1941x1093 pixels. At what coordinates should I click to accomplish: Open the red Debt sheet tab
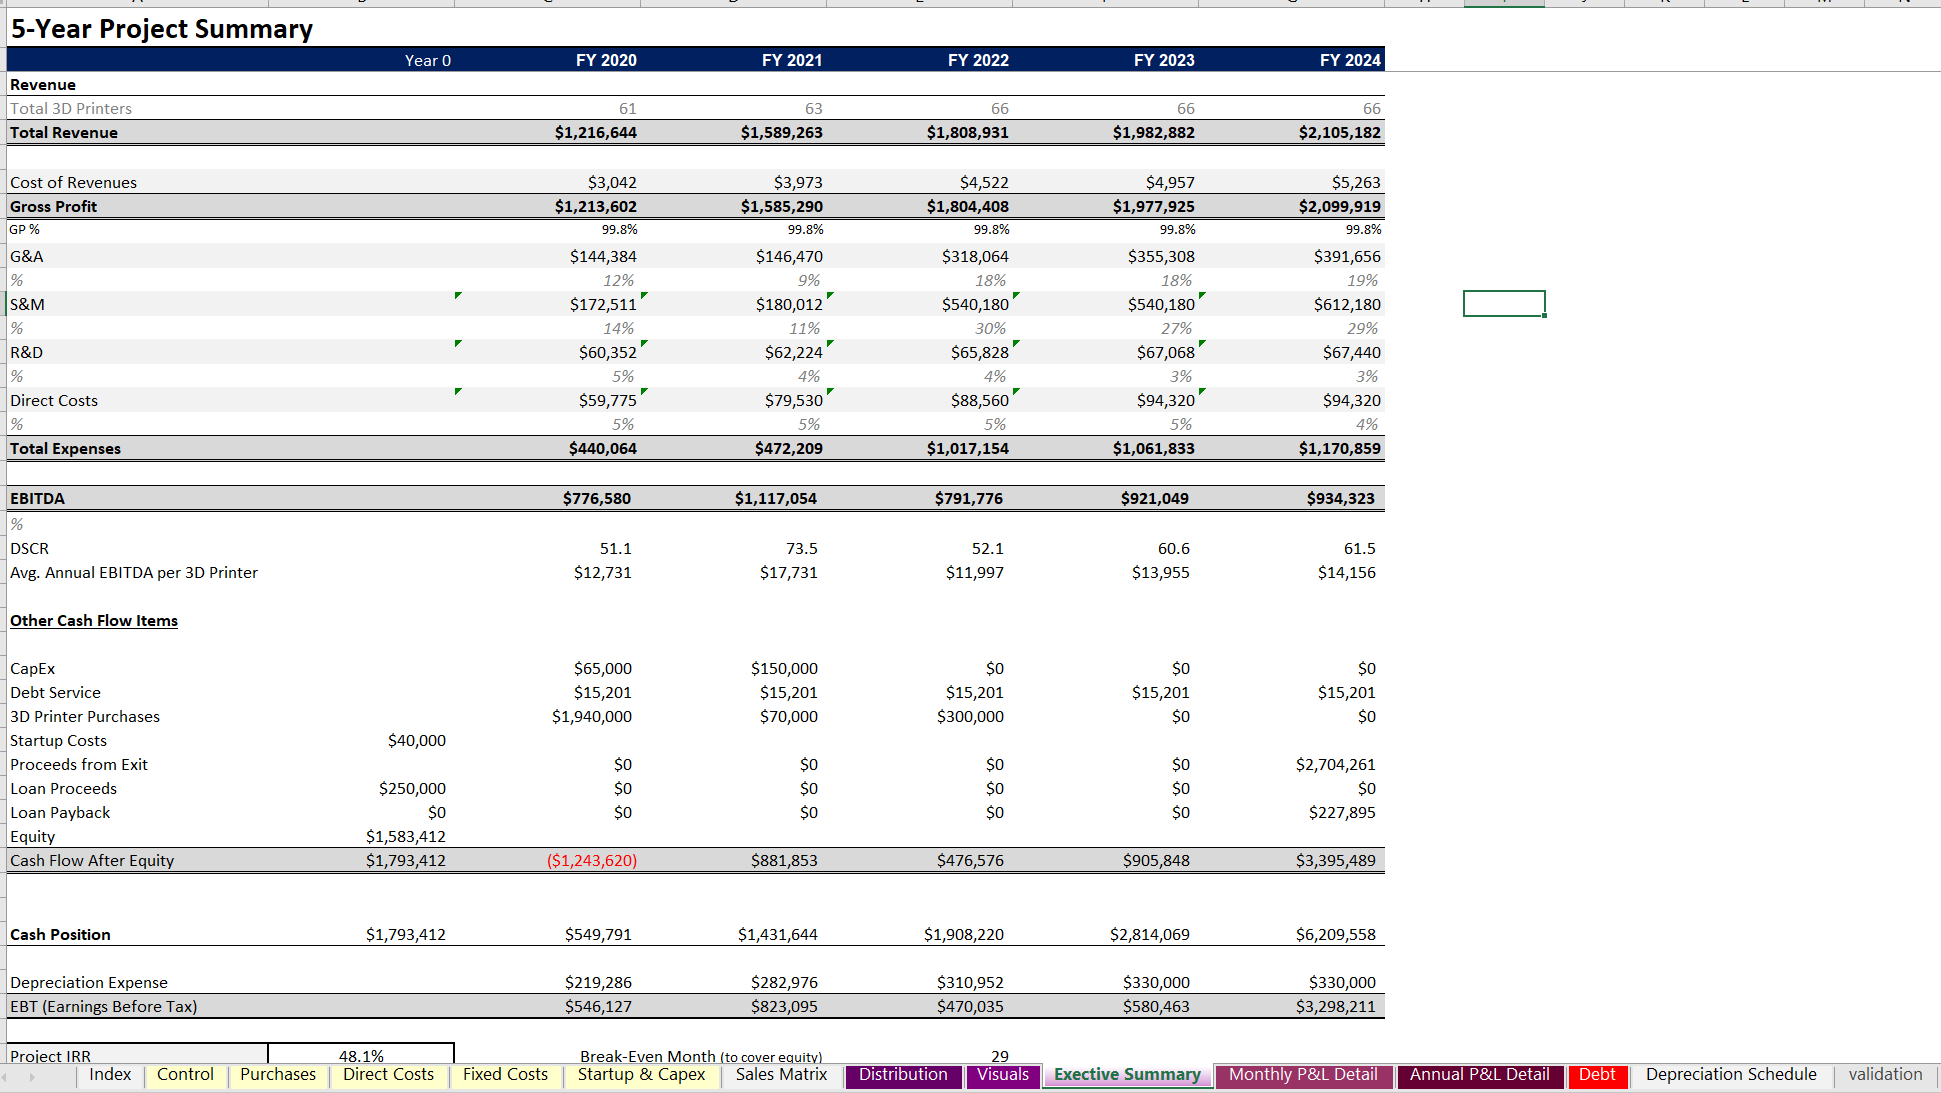[1597, 1075]
